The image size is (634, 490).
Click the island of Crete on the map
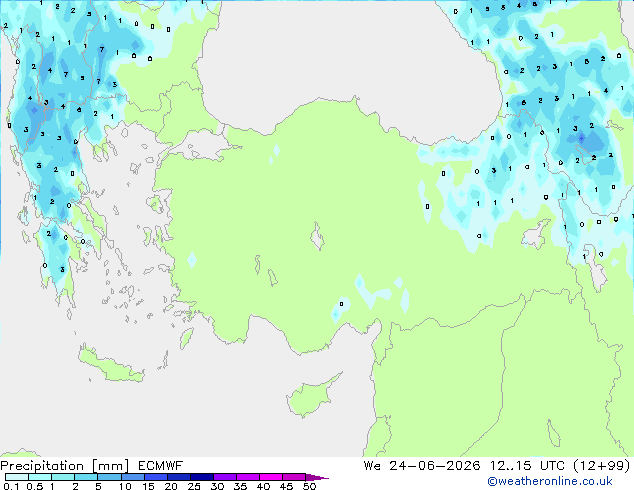(110, 366)
